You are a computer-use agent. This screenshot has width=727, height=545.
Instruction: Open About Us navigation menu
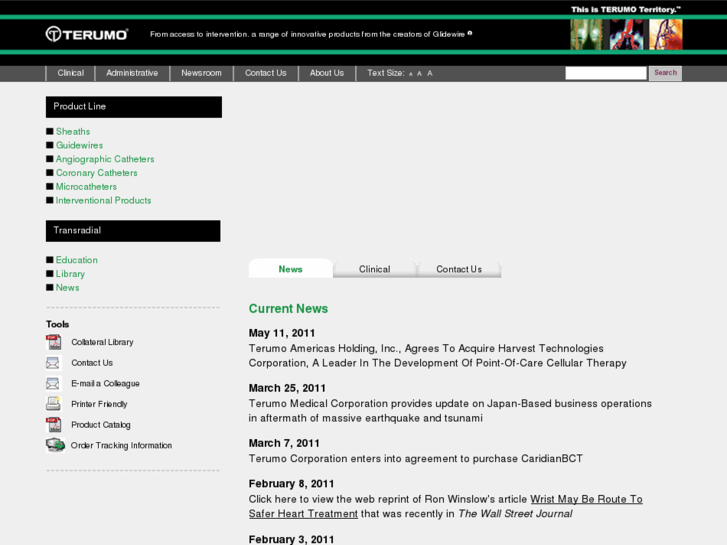[327, 73]
